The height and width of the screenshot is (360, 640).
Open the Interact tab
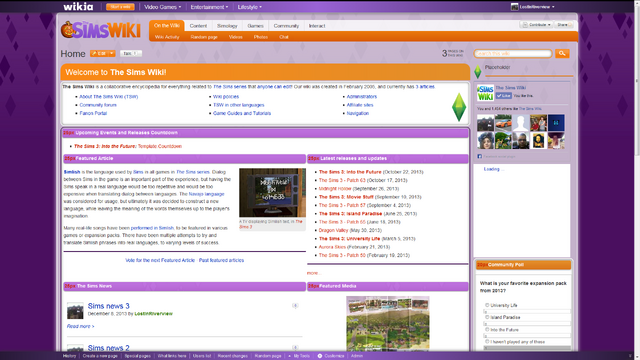click(x=317, y=26)
